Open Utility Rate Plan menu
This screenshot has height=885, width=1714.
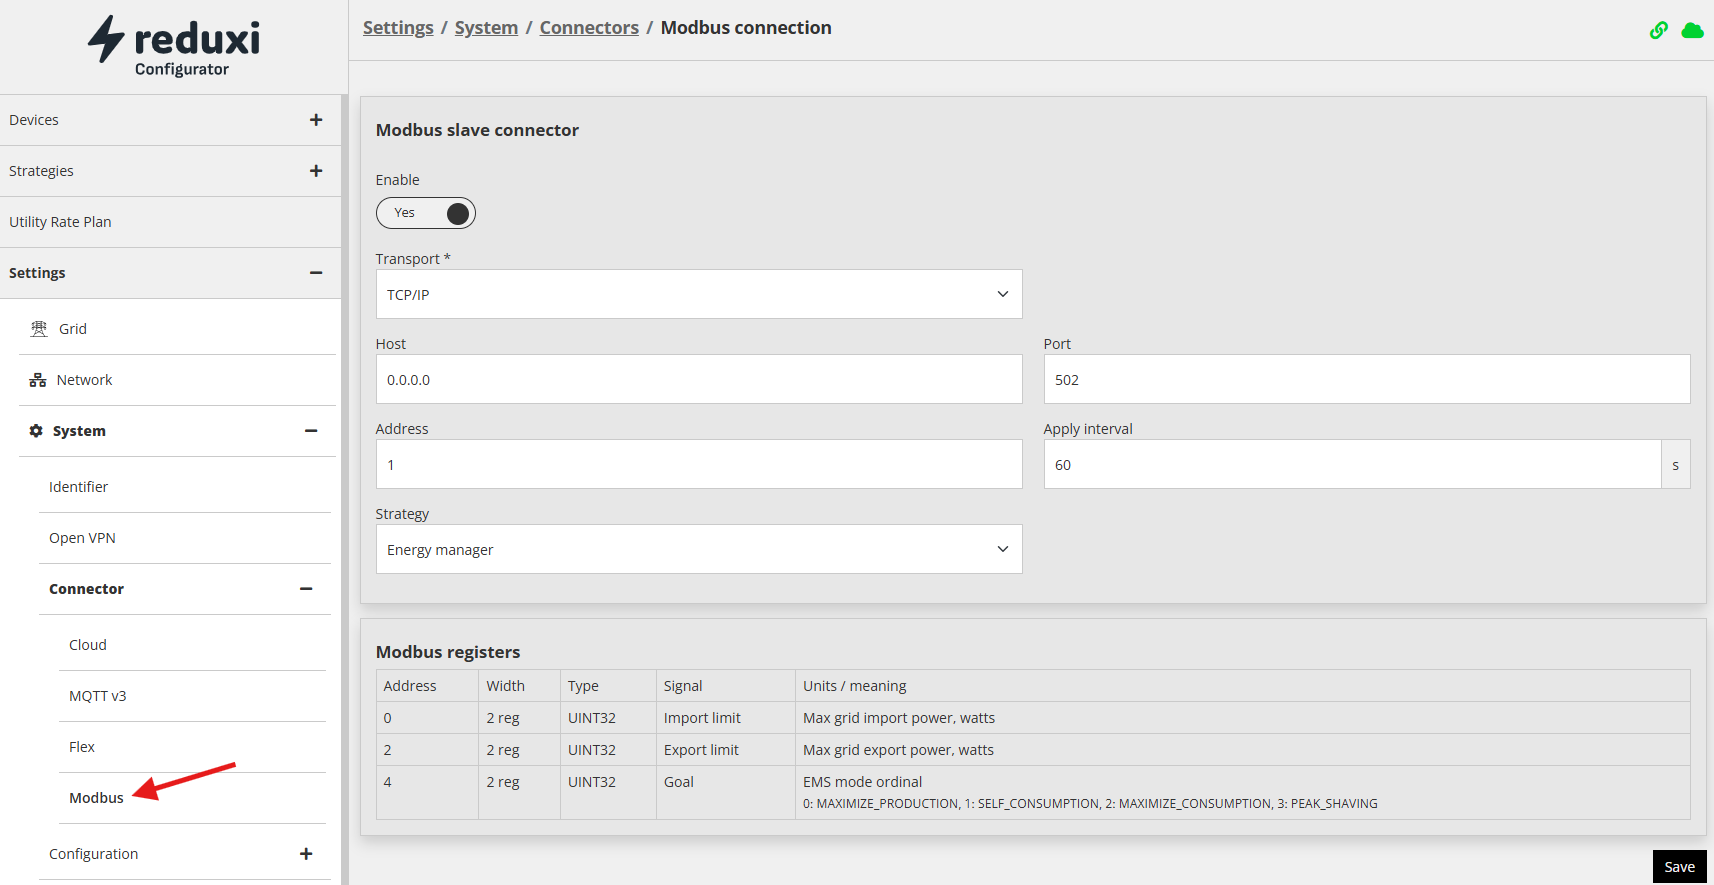pyautogui.click(x=170, y=222)
